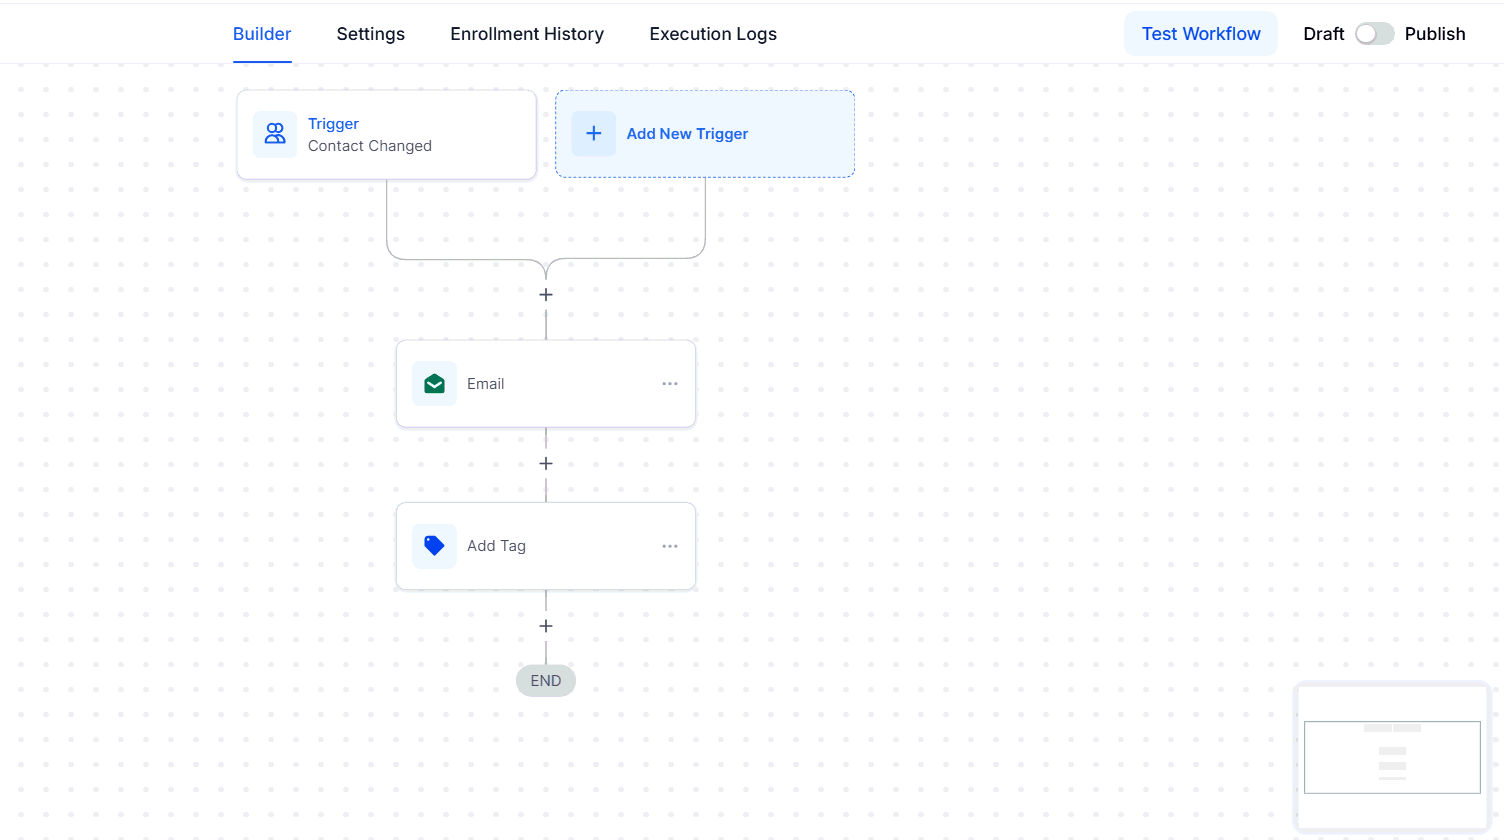Click the workflow minimap preview
The height and width of the screenshot is (840, 1504).
click(x=1393, y=758)
